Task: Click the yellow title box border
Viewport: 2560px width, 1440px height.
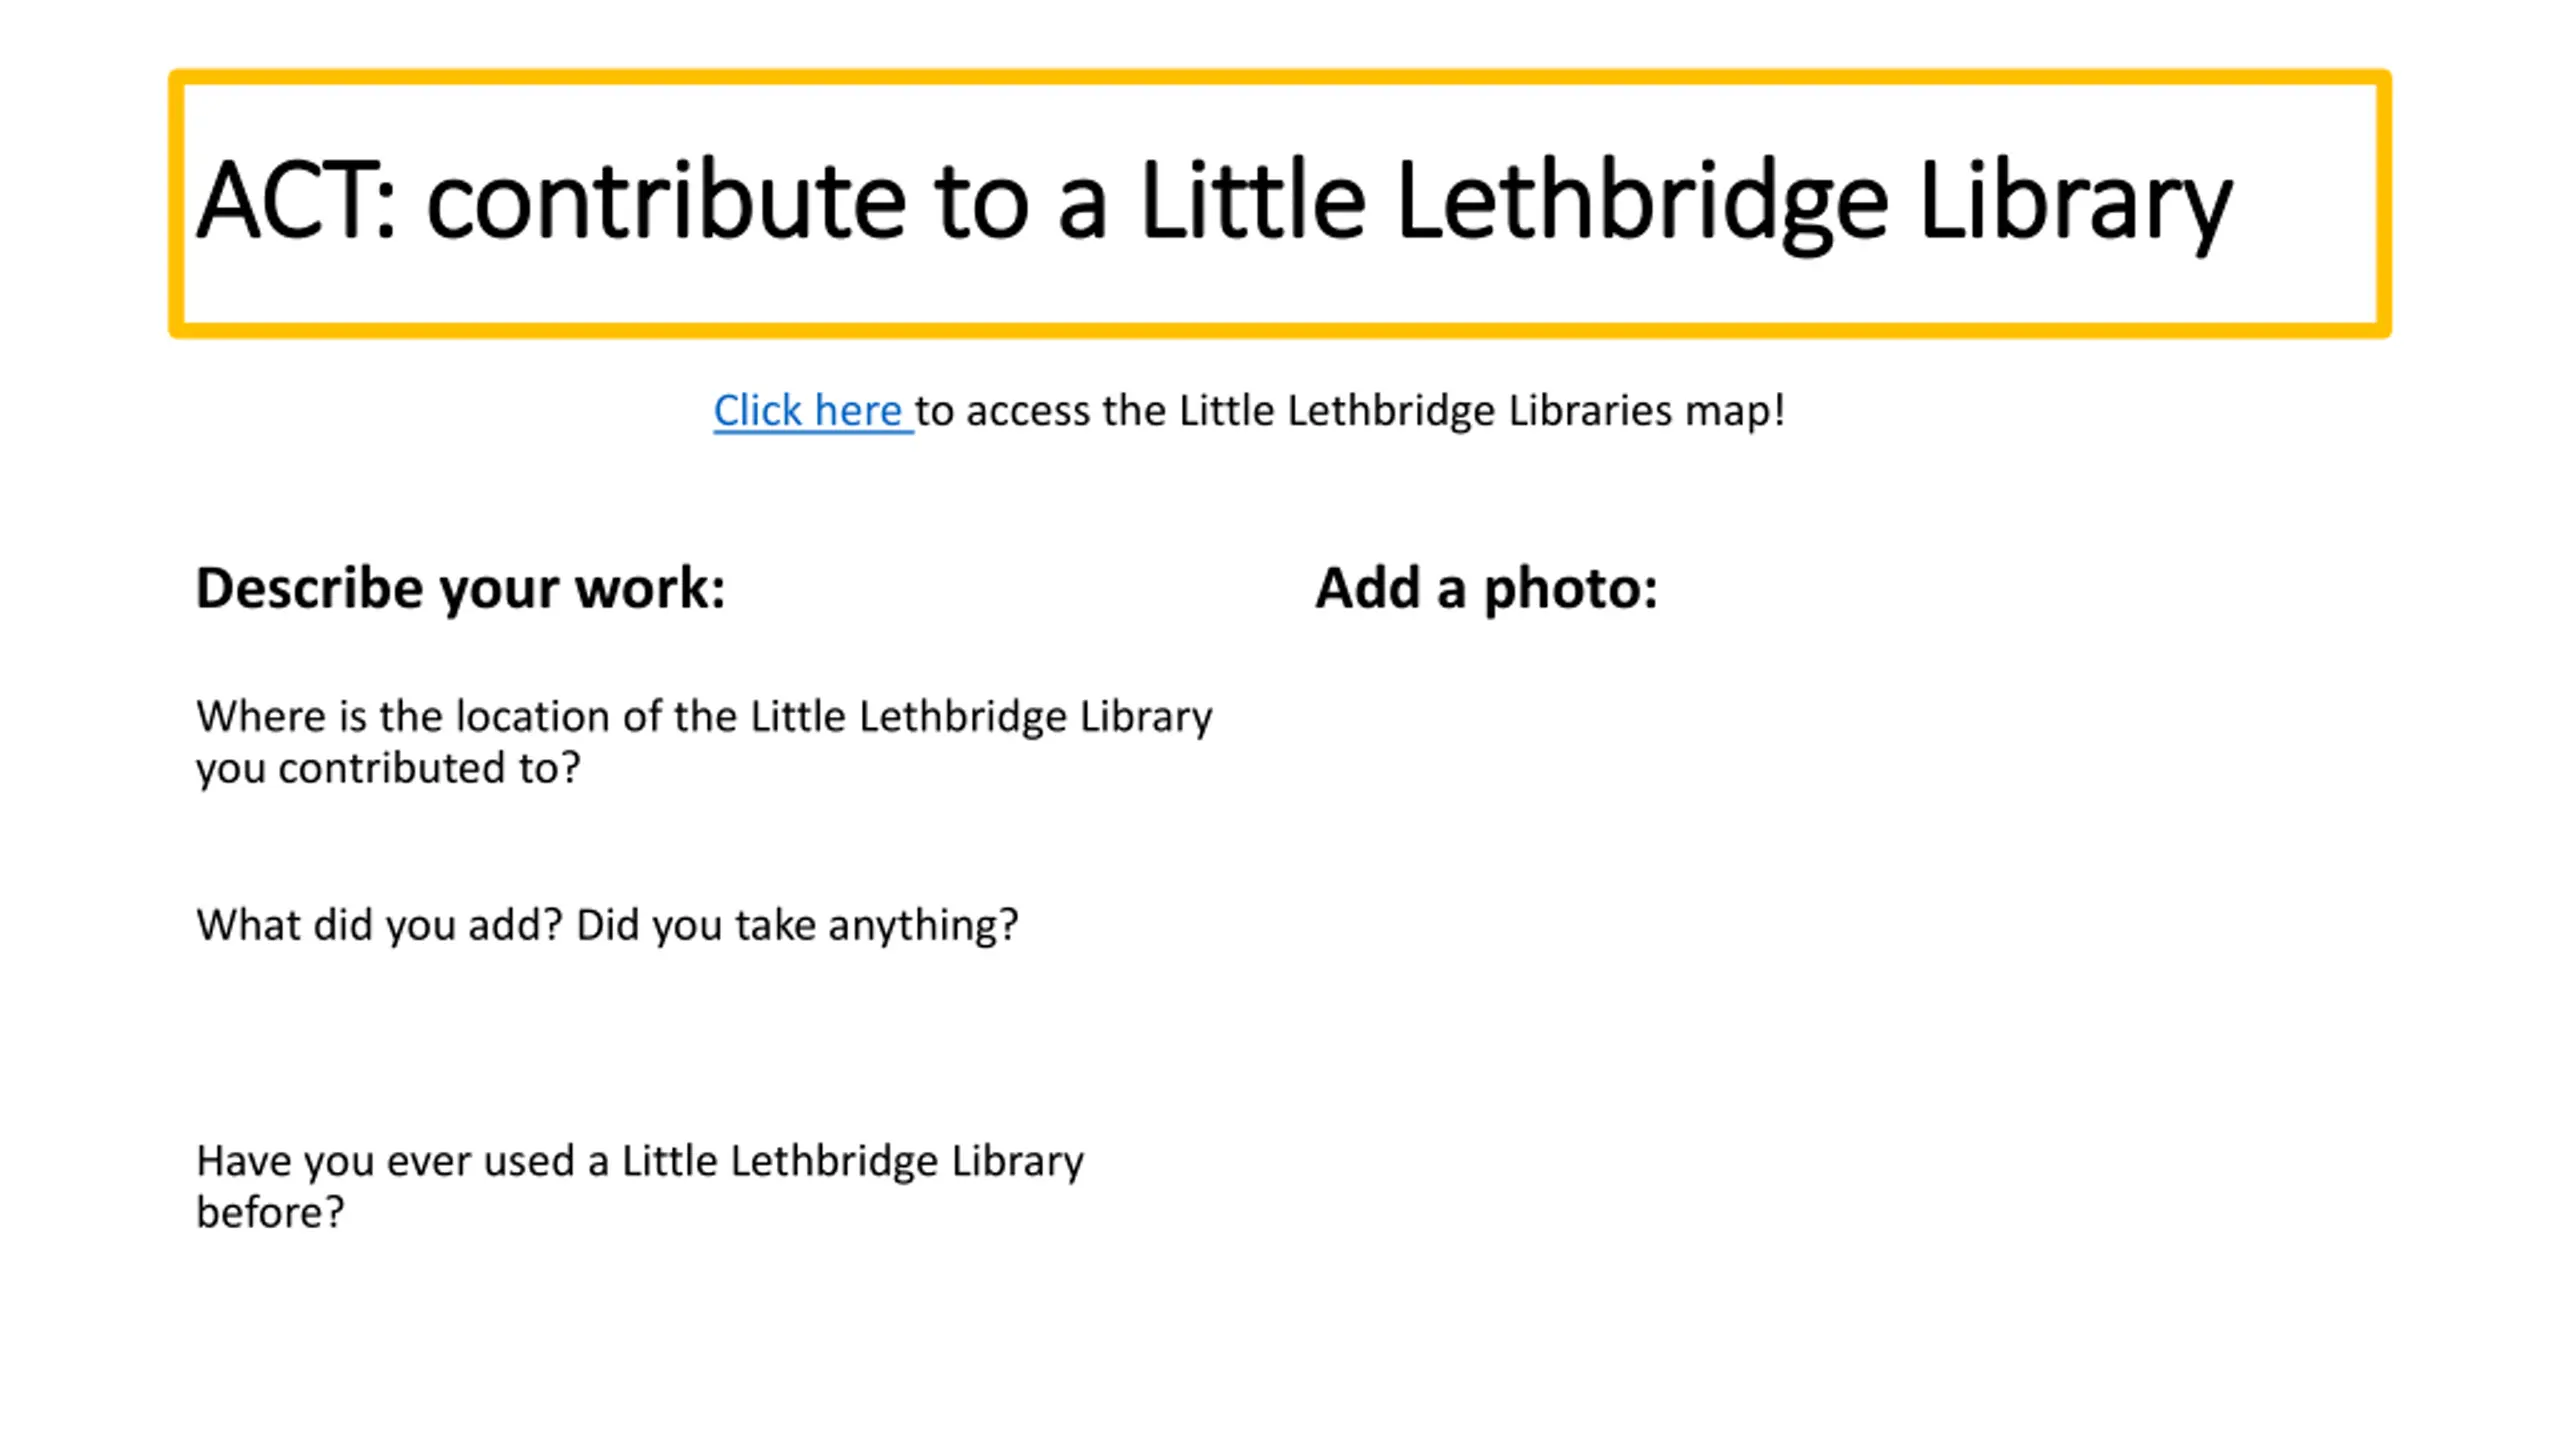Action: [x=1280, y=77]
